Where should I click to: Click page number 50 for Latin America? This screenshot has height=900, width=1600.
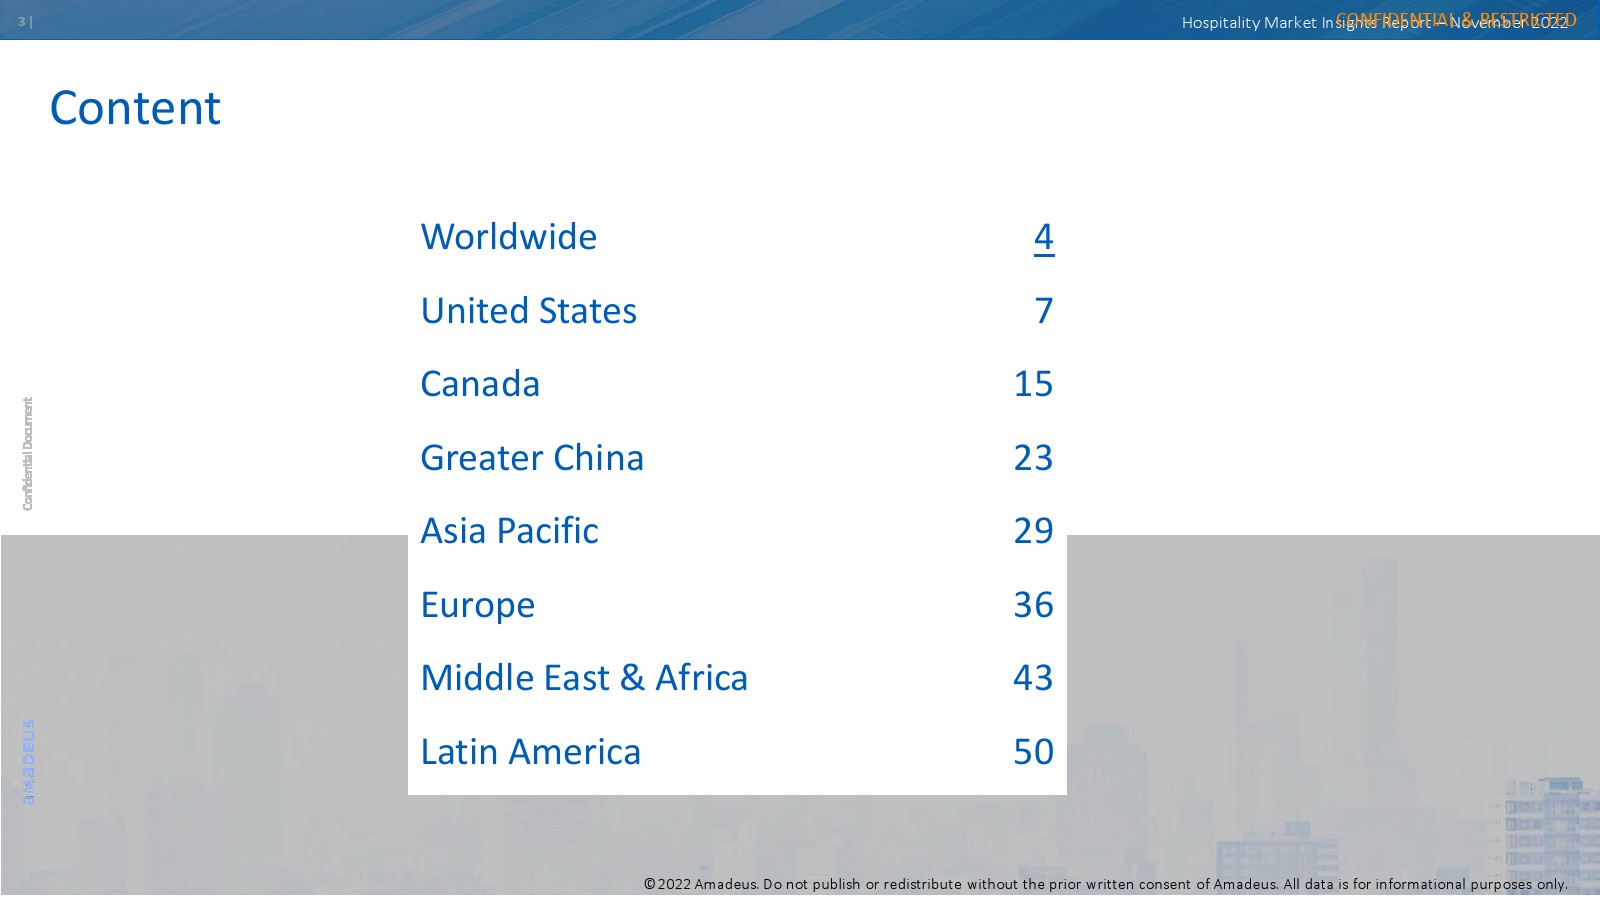1033,752
